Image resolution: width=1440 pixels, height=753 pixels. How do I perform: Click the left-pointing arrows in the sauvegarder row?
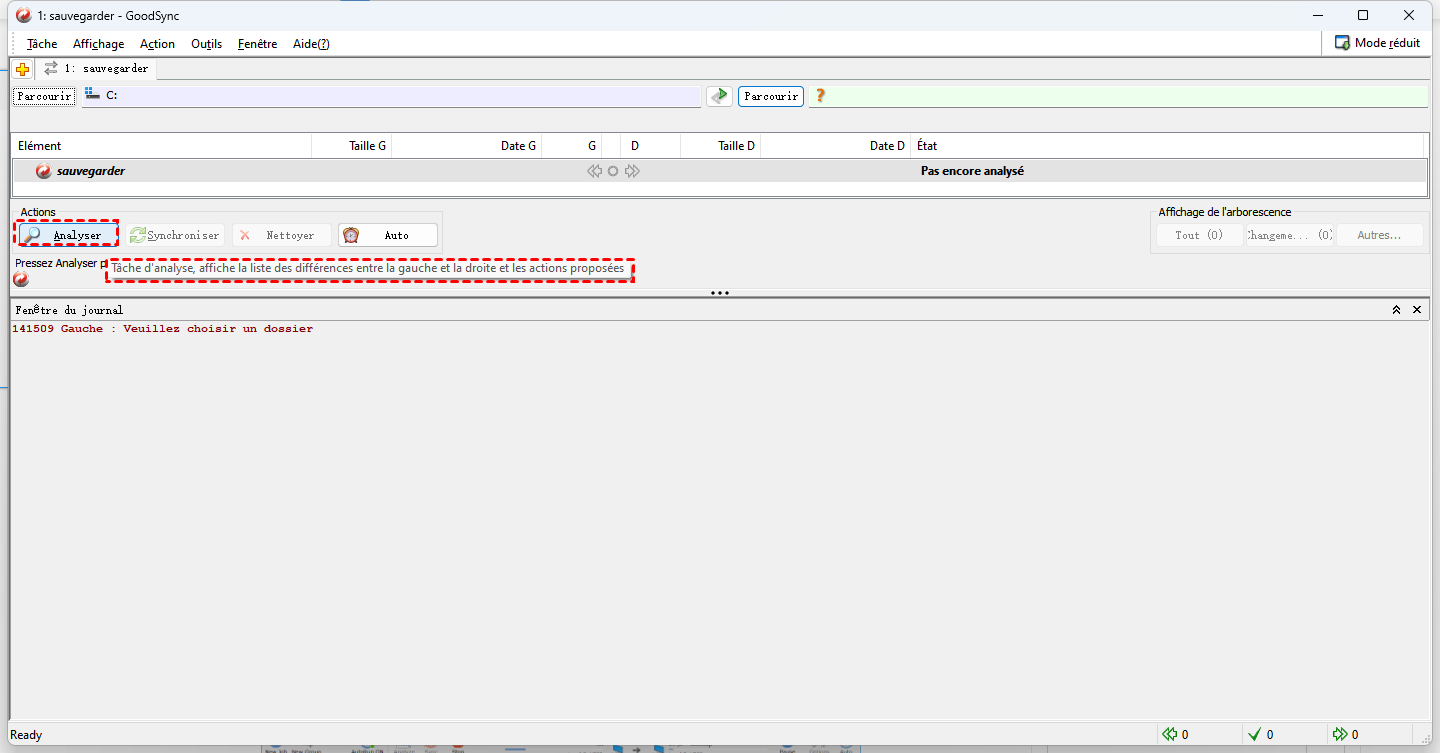pos(595,171)
